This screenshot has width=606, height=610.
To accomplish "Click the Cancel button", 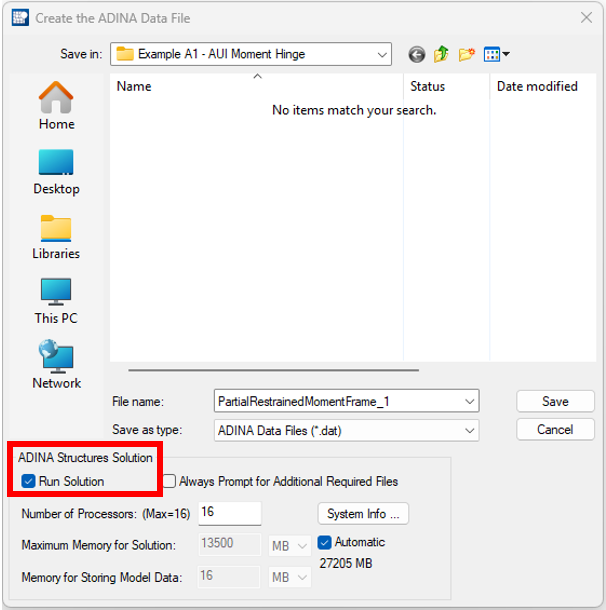I will [x=555, y=429].
